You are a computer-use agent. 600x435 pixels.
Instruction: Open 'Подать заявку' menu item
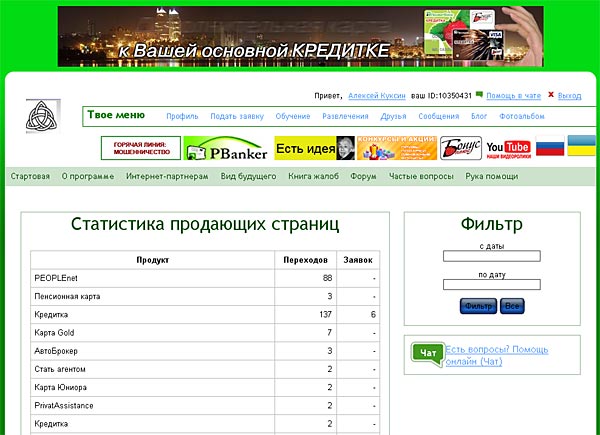(x=237, y=116)
